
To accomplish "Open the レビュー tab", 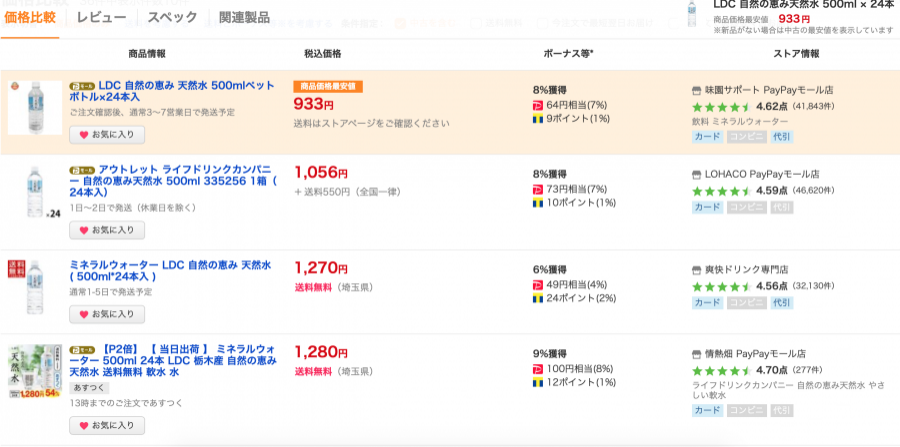I will 101,18.
